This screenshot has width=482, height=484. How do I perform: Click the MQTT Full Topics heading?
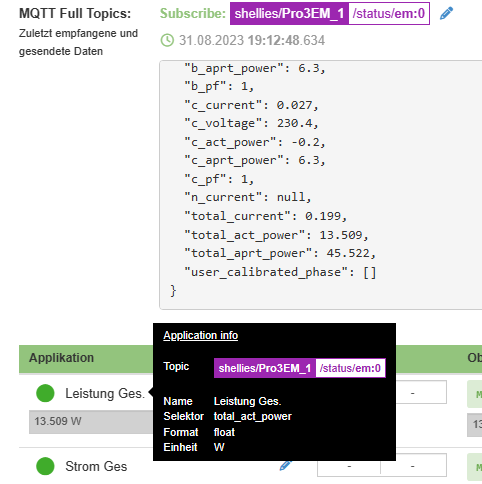tap(75, 13)
